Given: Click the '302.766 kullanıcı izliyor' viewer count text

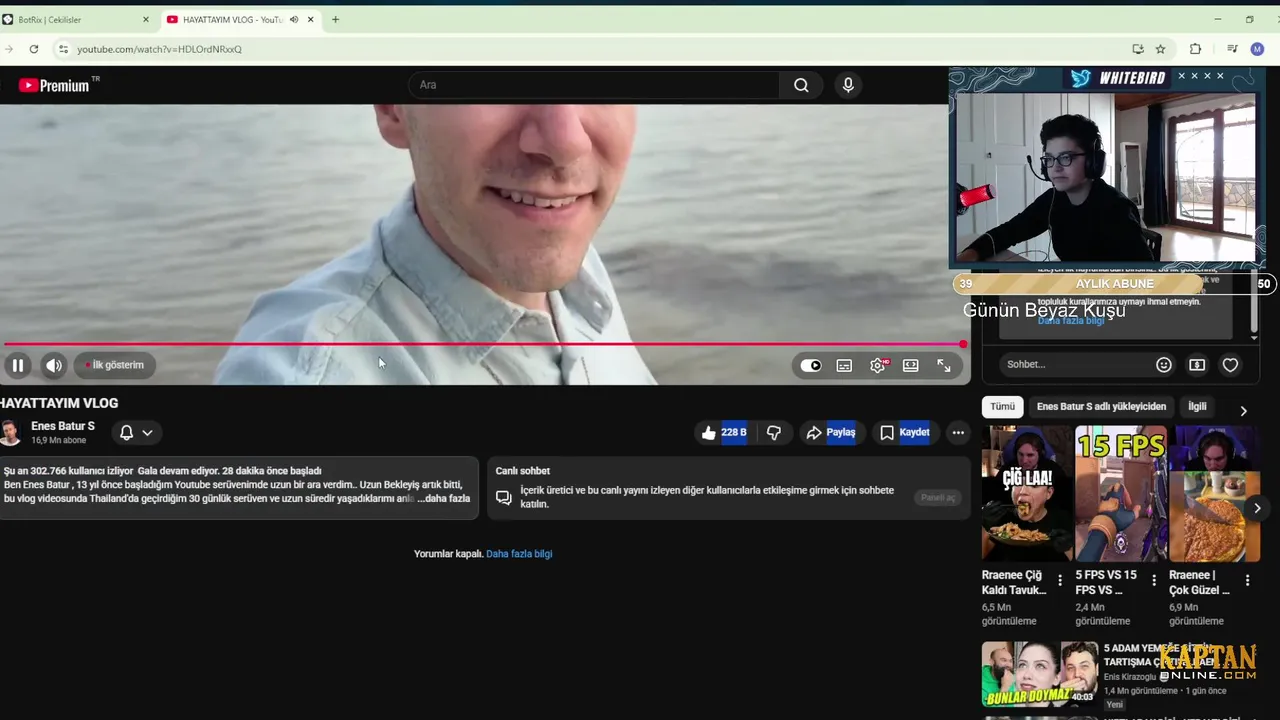Looking at the screenshot, I should point(68,471).
